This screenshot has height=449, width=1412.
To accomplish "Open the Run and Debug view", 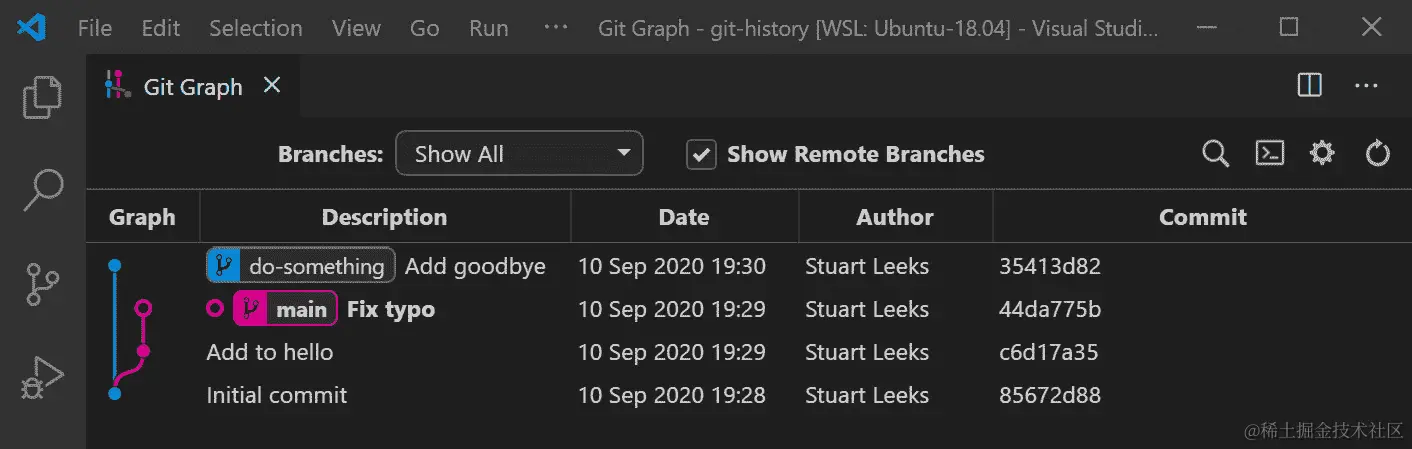I will point(43,379).
